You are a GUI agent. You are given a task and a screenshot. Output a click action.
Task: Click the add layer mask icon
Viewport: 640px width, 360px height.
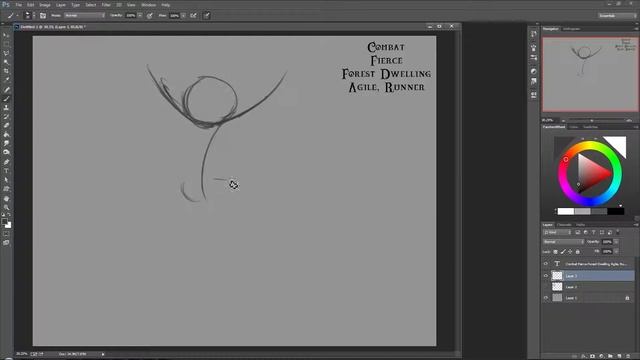click(592, 356)
